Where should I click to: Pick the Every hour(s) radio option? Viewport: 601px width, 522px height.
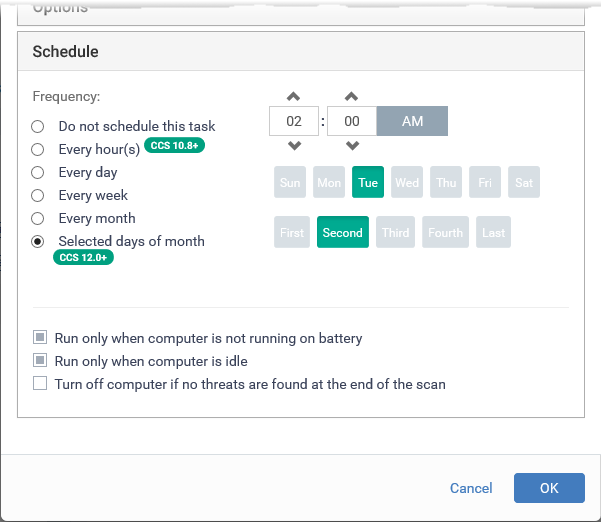click(38, 149)
